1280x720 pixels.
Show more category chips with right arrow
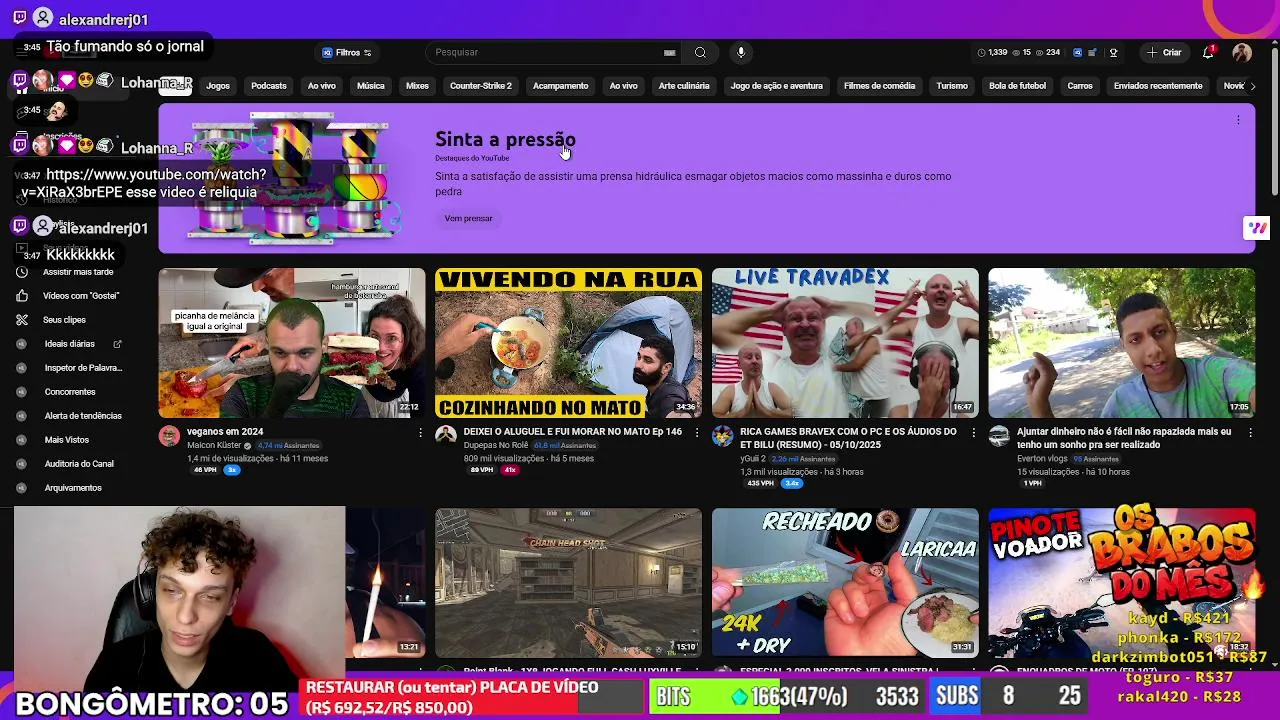click(x=1252, y=86)
